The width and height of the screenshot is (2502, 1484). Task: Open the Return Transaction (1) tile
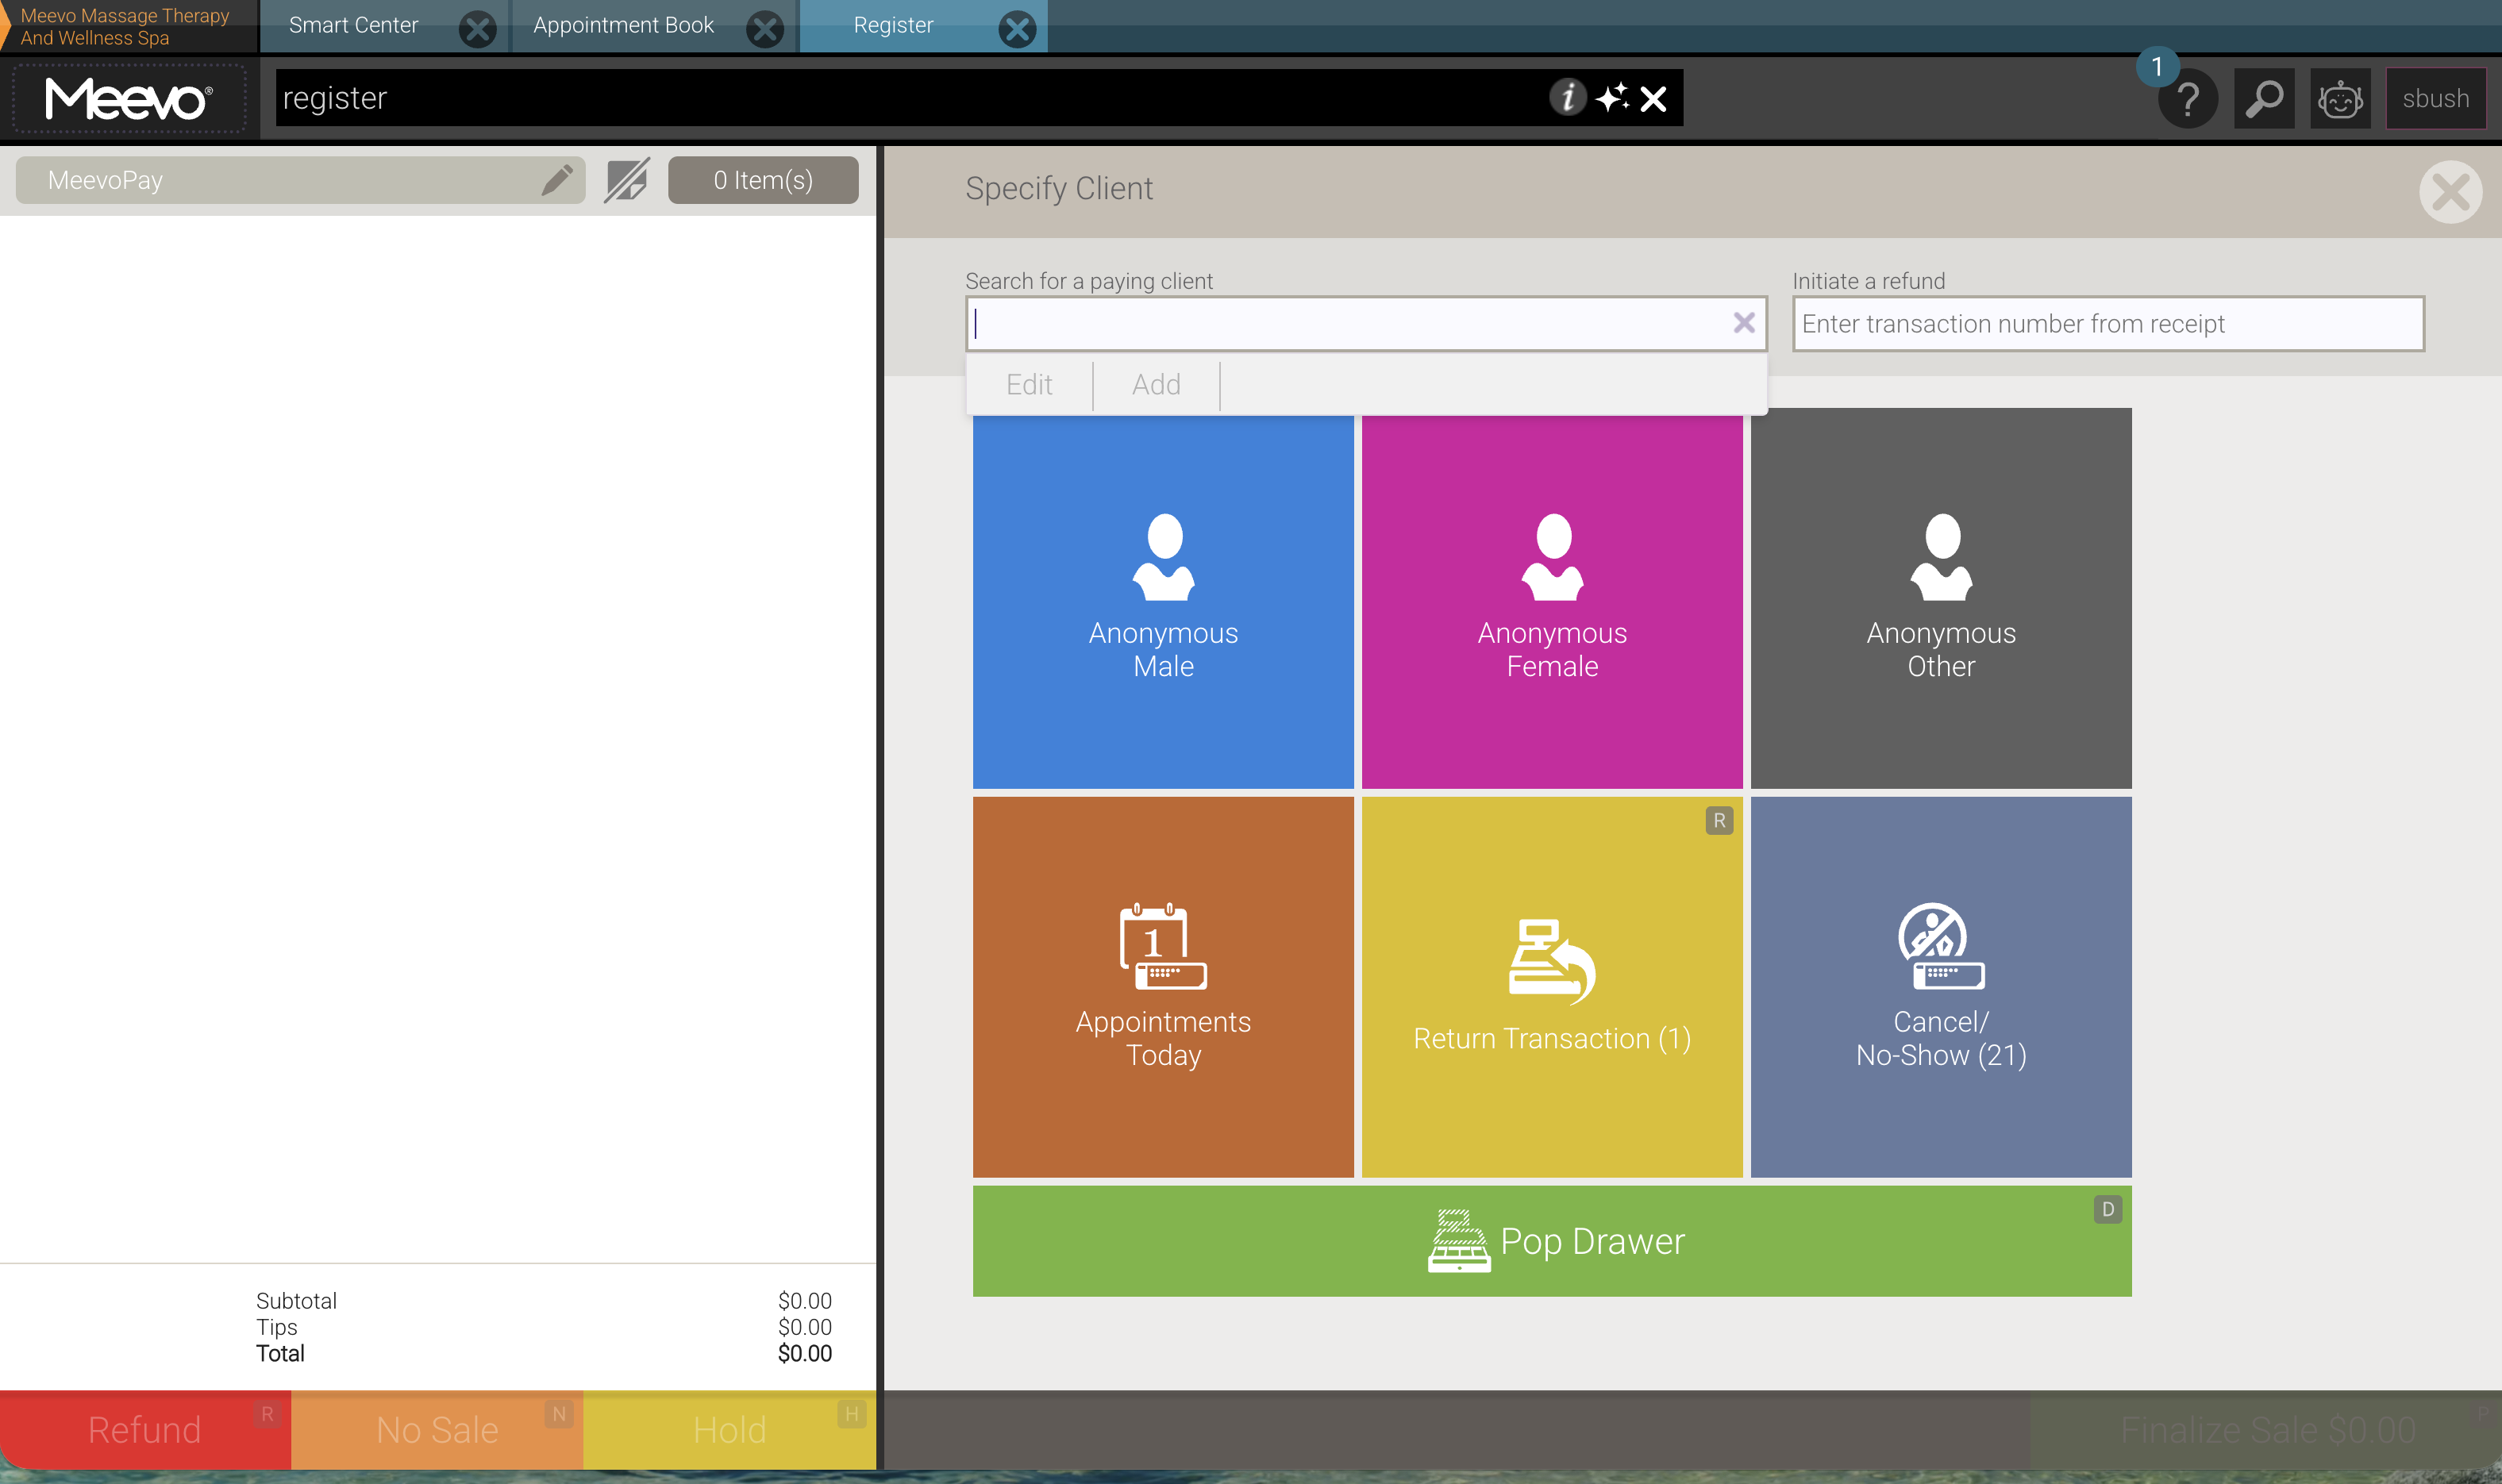click(1552, 987)
